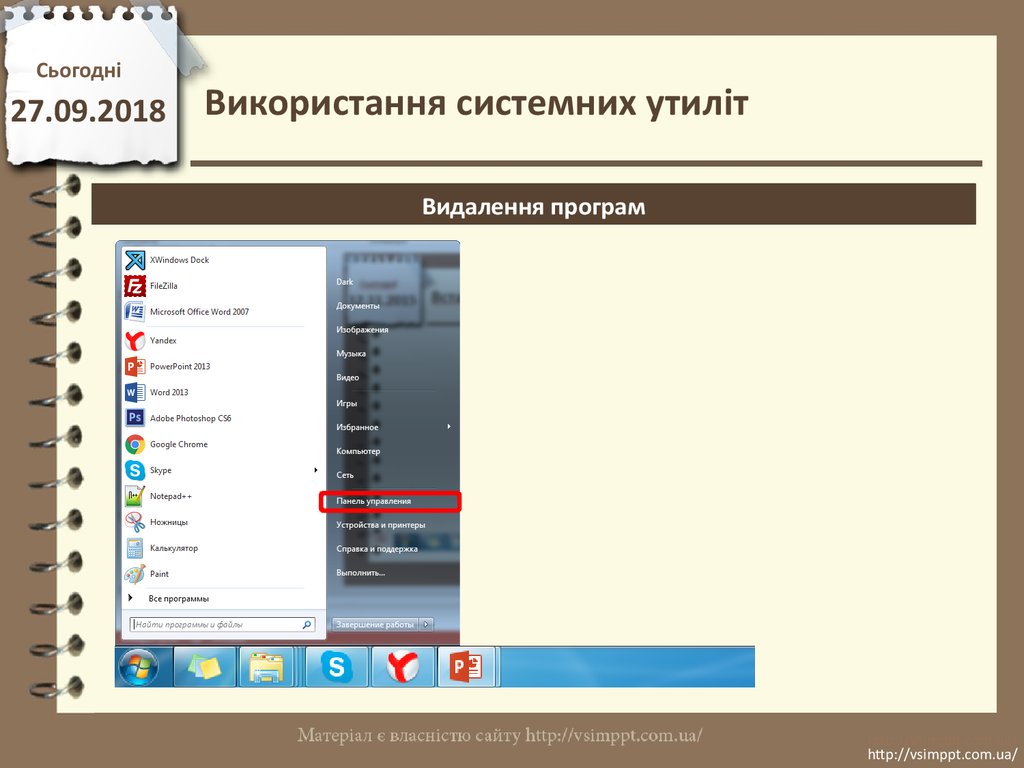Open shutdown options arrow next to Завершение работы
The image size is (1024, 768).
427,624
